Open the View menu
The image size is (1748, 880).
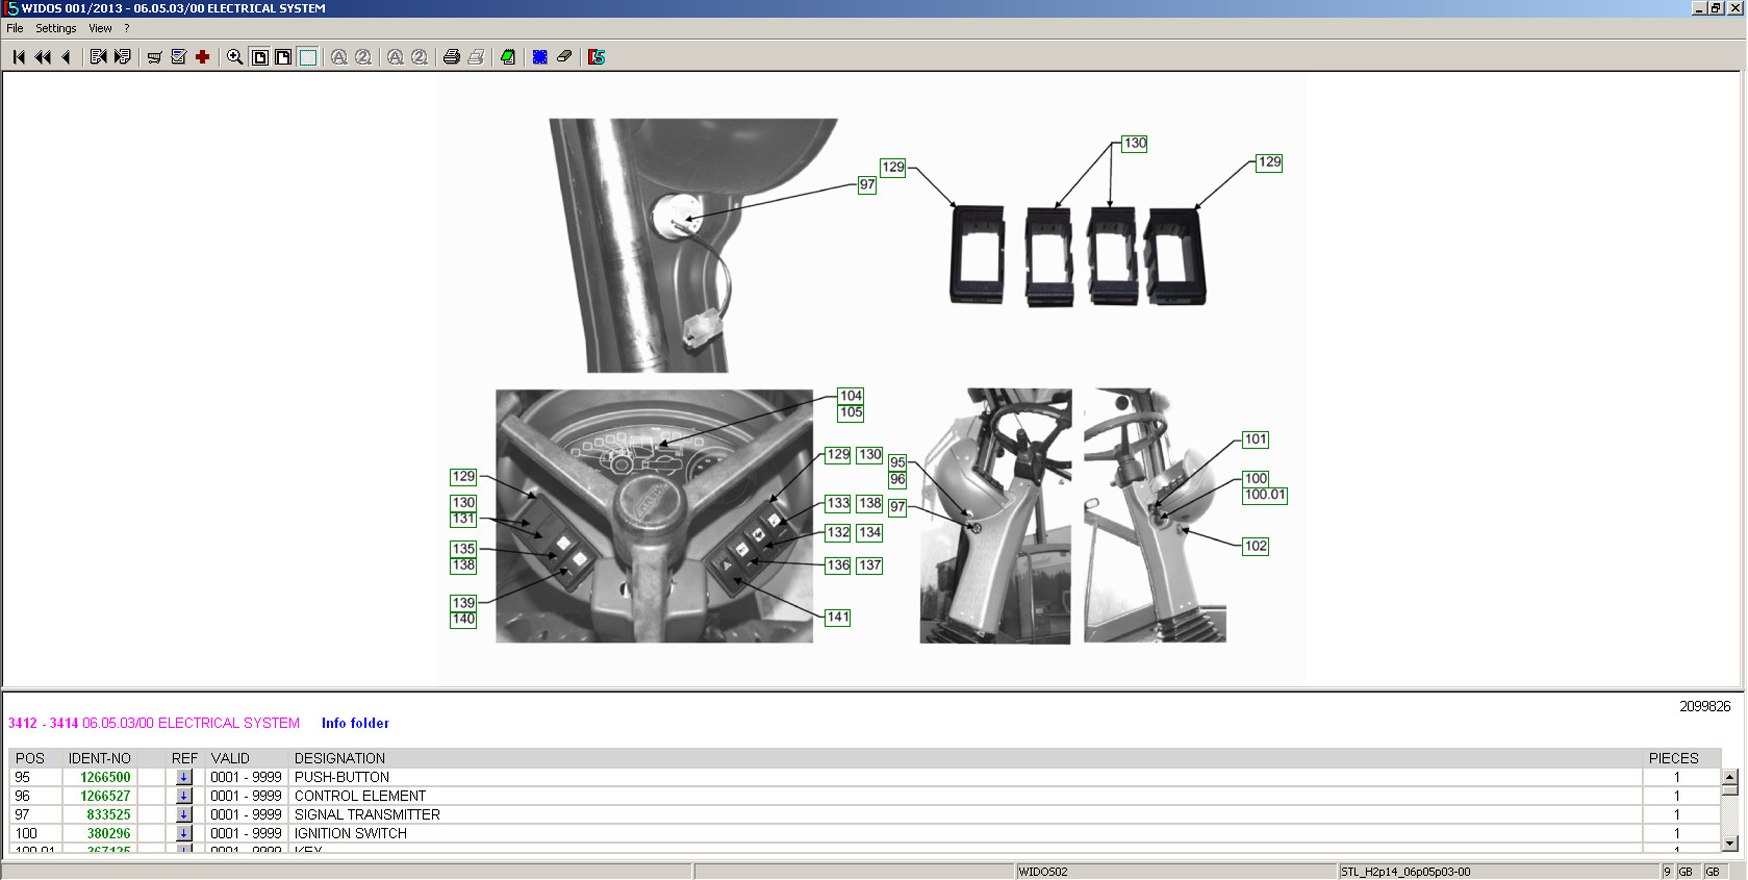(100, 28)
